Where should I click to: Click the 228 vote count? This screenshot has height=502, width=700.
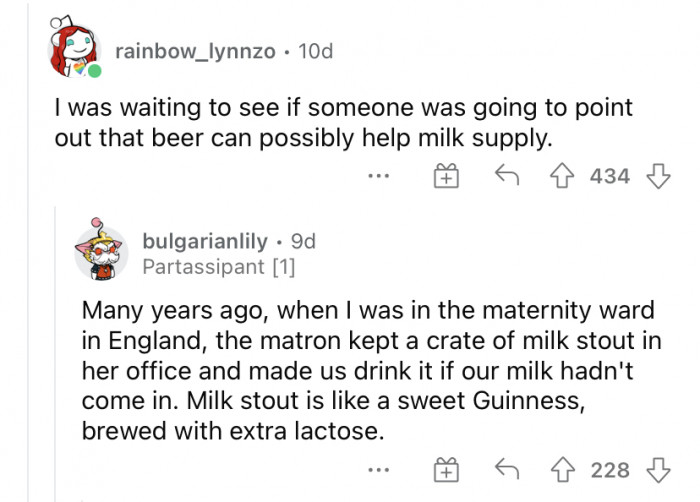pyautogui.click(x=610, y=470)
